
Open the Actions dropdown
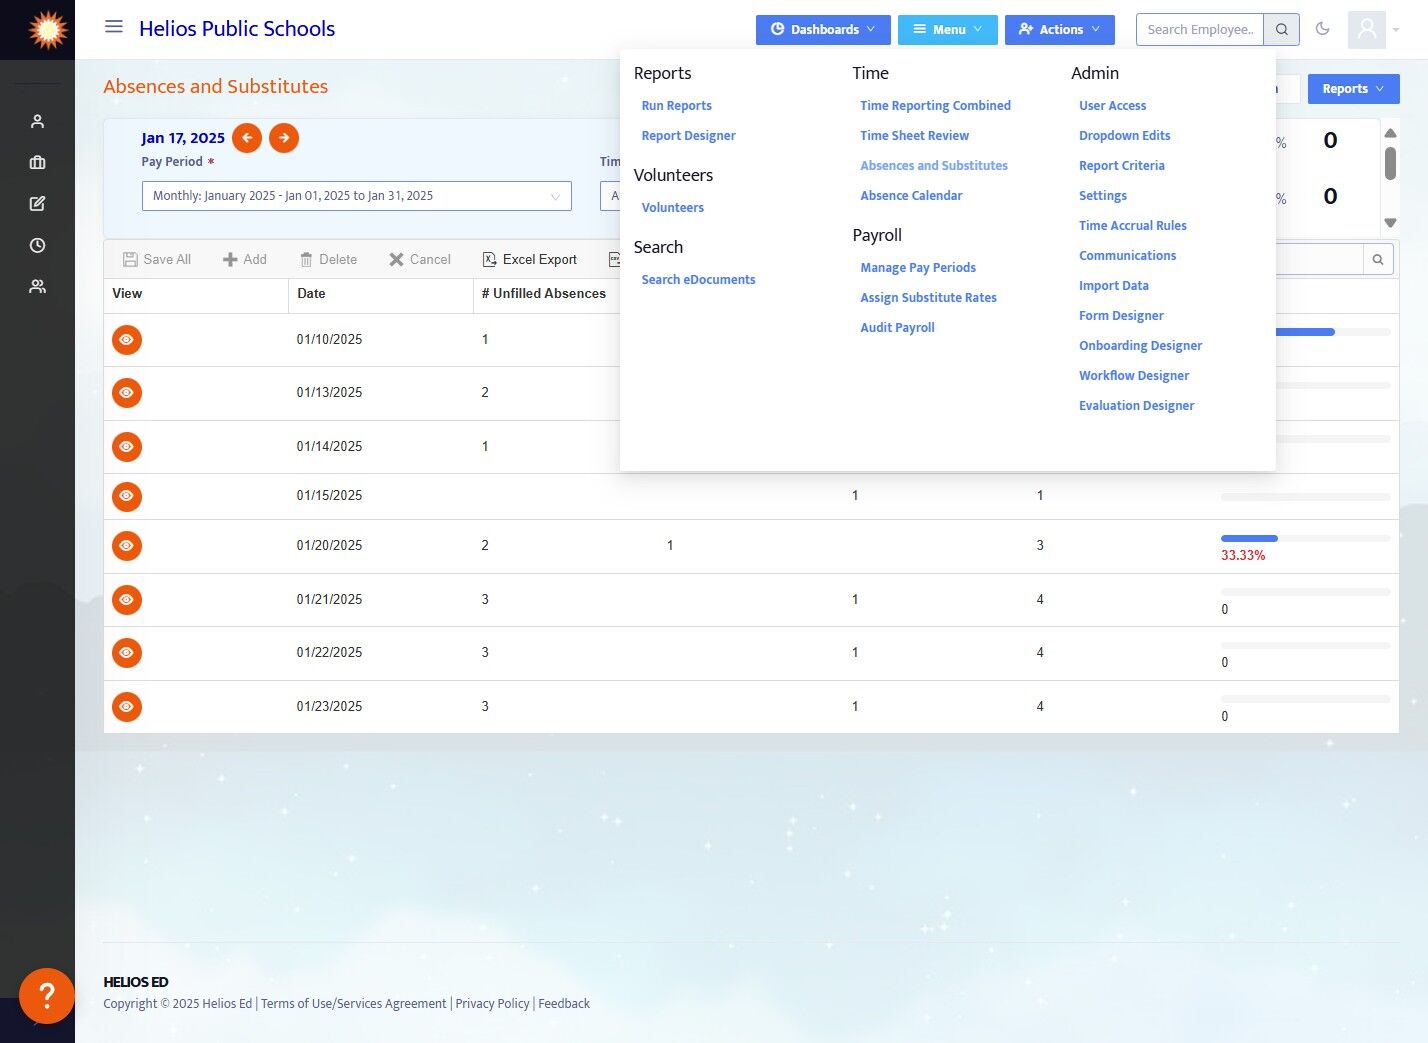1060,30
